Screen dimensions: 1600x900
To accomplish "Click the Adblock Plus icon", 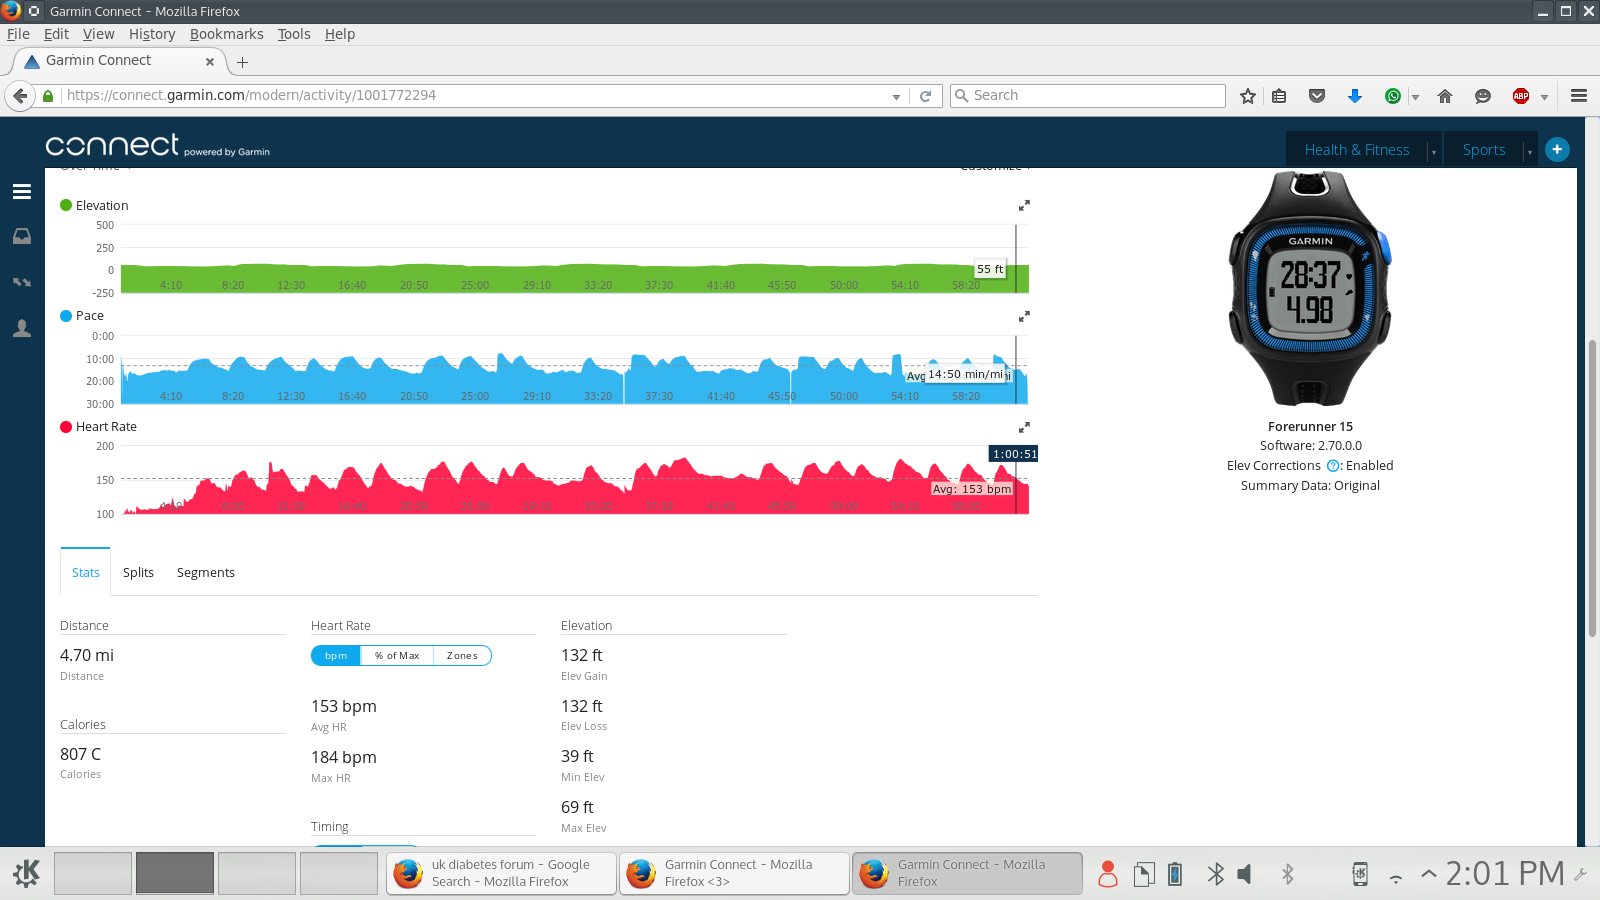I will [x=1521, y=96].
